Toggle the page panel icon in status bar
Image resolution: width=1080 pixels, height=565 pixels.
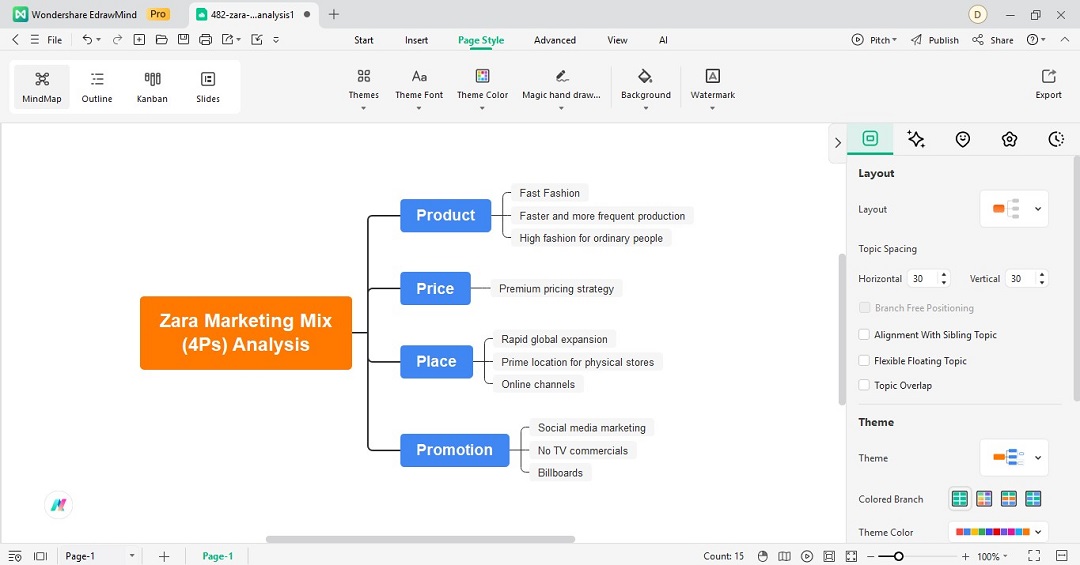click(41, 556)
